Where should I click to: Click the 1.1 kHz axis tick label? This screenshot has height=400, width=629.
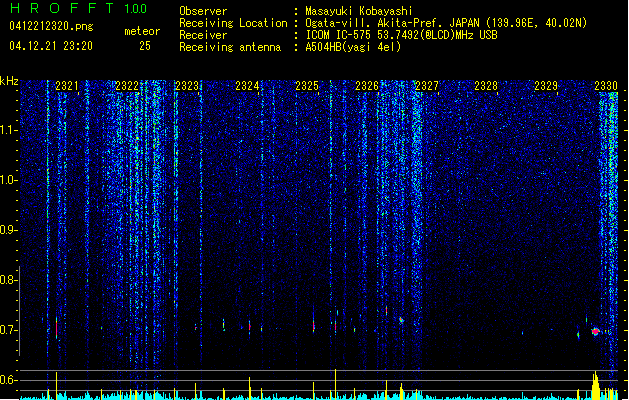[8, 130]
